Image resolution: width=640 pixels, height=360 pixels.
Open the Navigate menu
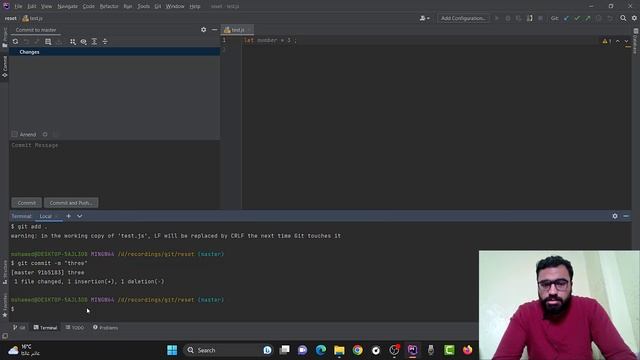(x=67, y=6)
